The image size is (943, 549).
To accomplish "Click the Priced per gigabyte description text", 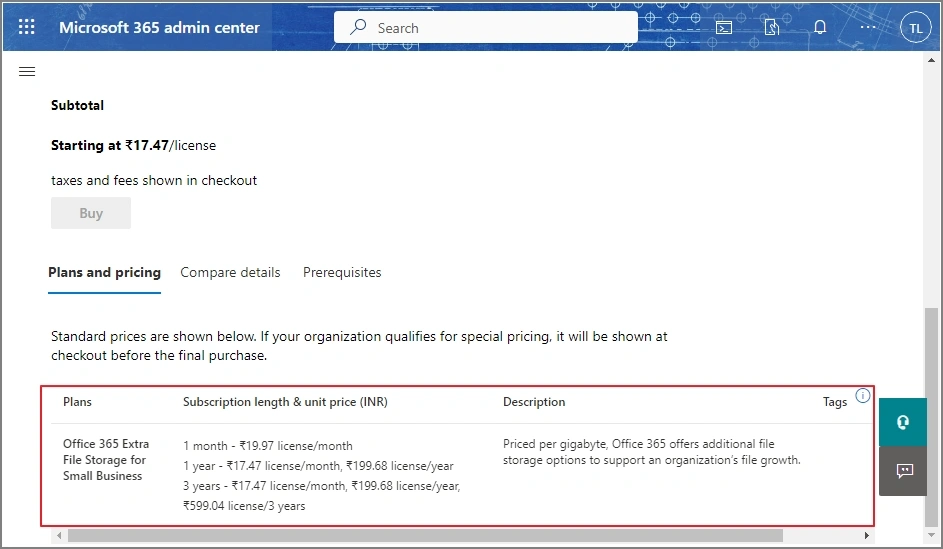I will [652, 452].
